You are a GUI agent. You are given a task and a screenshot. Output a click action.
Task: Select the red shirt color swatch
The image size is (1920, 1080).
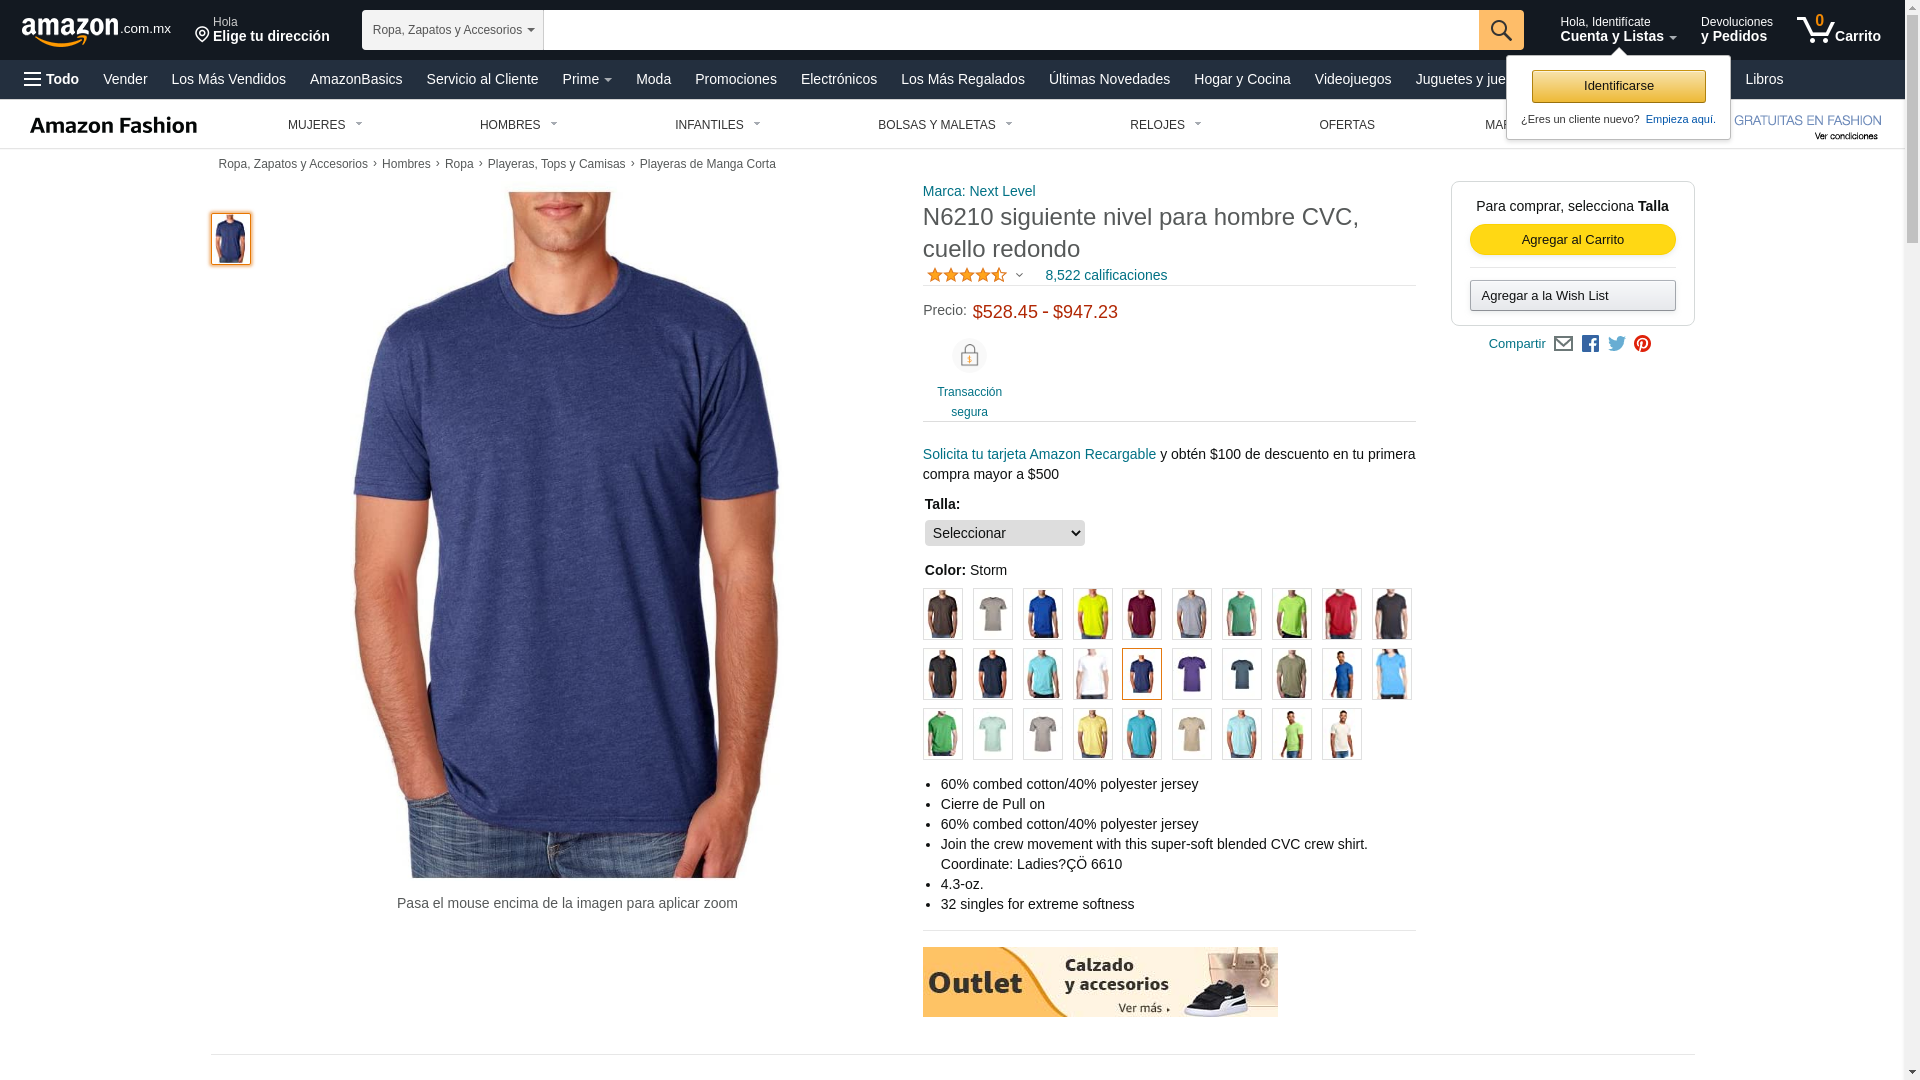[1341, 614]
